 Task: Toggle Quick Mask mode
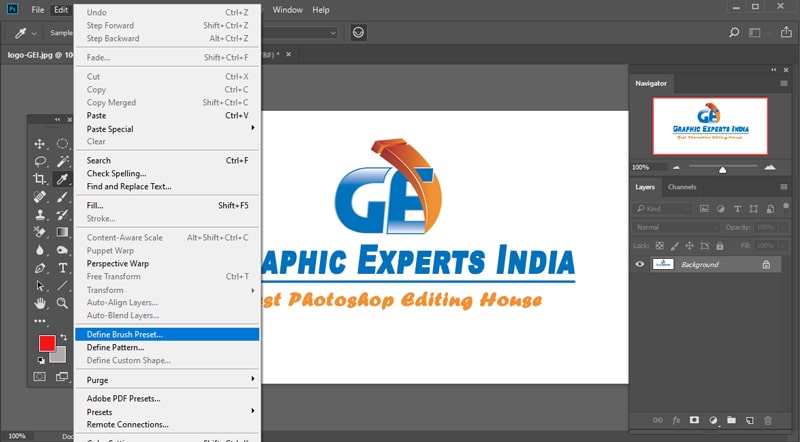pyautogui.click(x=39, y=377)
